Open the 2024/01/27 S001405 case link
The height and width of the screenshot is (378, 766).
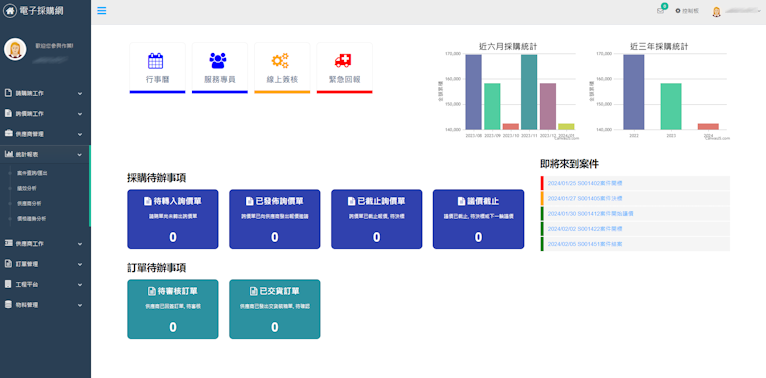pyautogui.click(x=585, y=198)
